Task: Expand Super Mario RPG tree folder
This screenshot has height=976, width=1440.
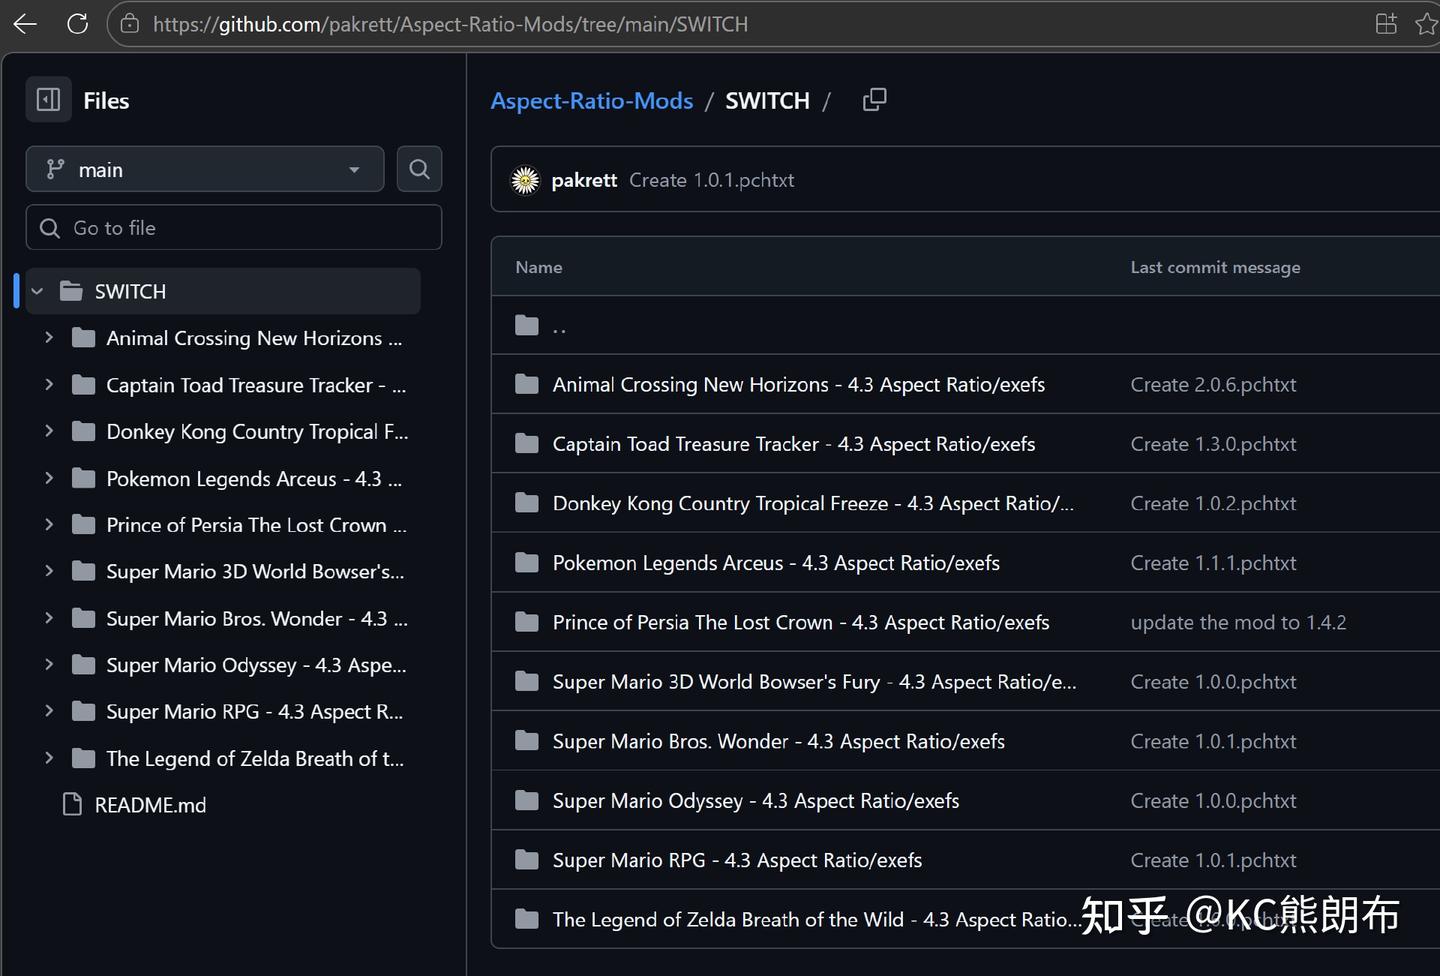Action: point(49,711)
